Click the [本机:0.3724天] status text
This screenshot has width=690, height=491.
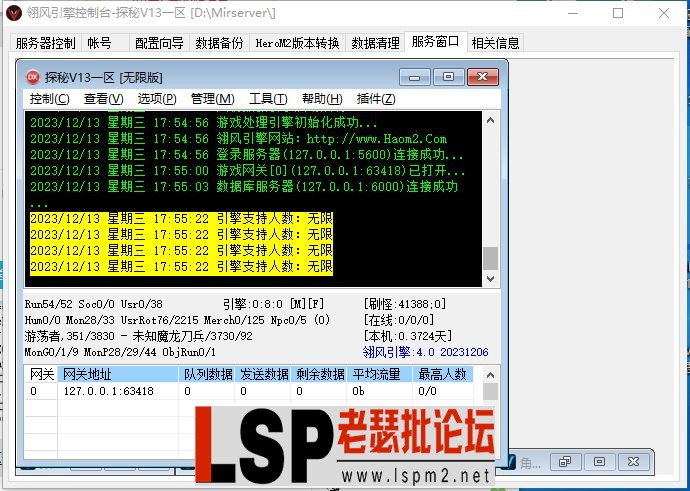coord(407,336)
